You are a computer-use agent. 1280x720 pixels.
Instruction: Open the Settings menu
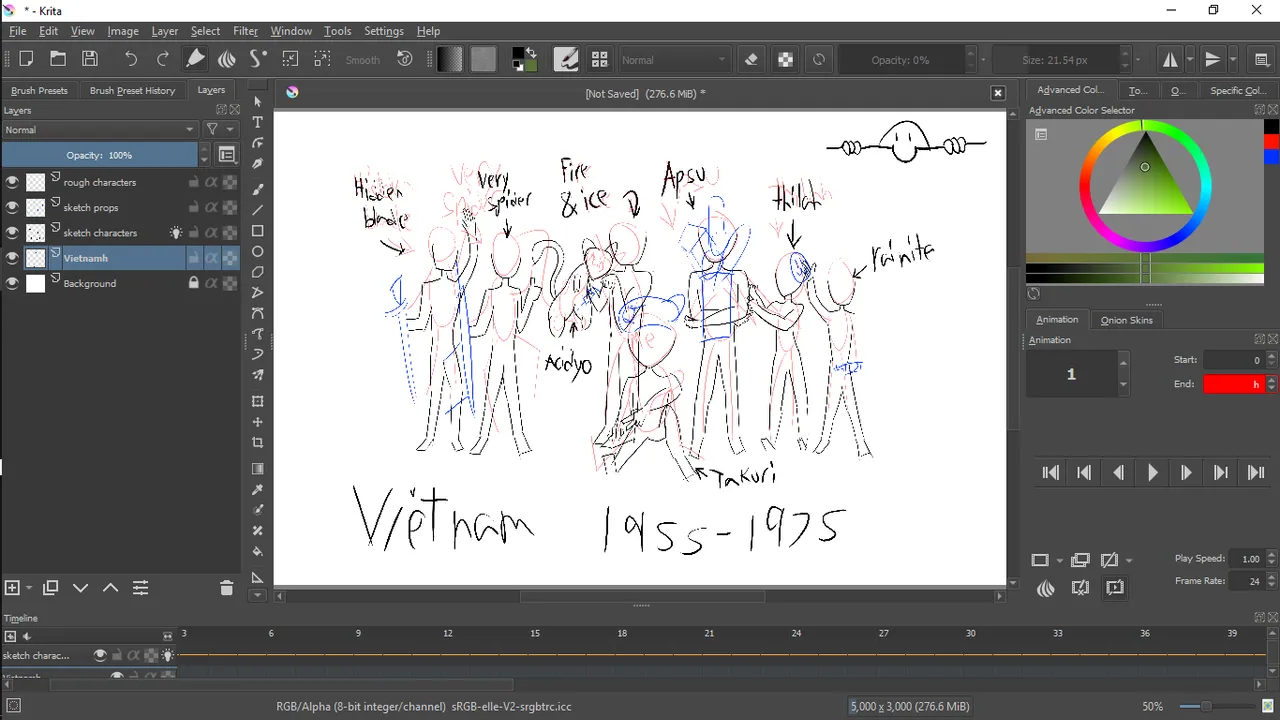click(x=384, y=31)
